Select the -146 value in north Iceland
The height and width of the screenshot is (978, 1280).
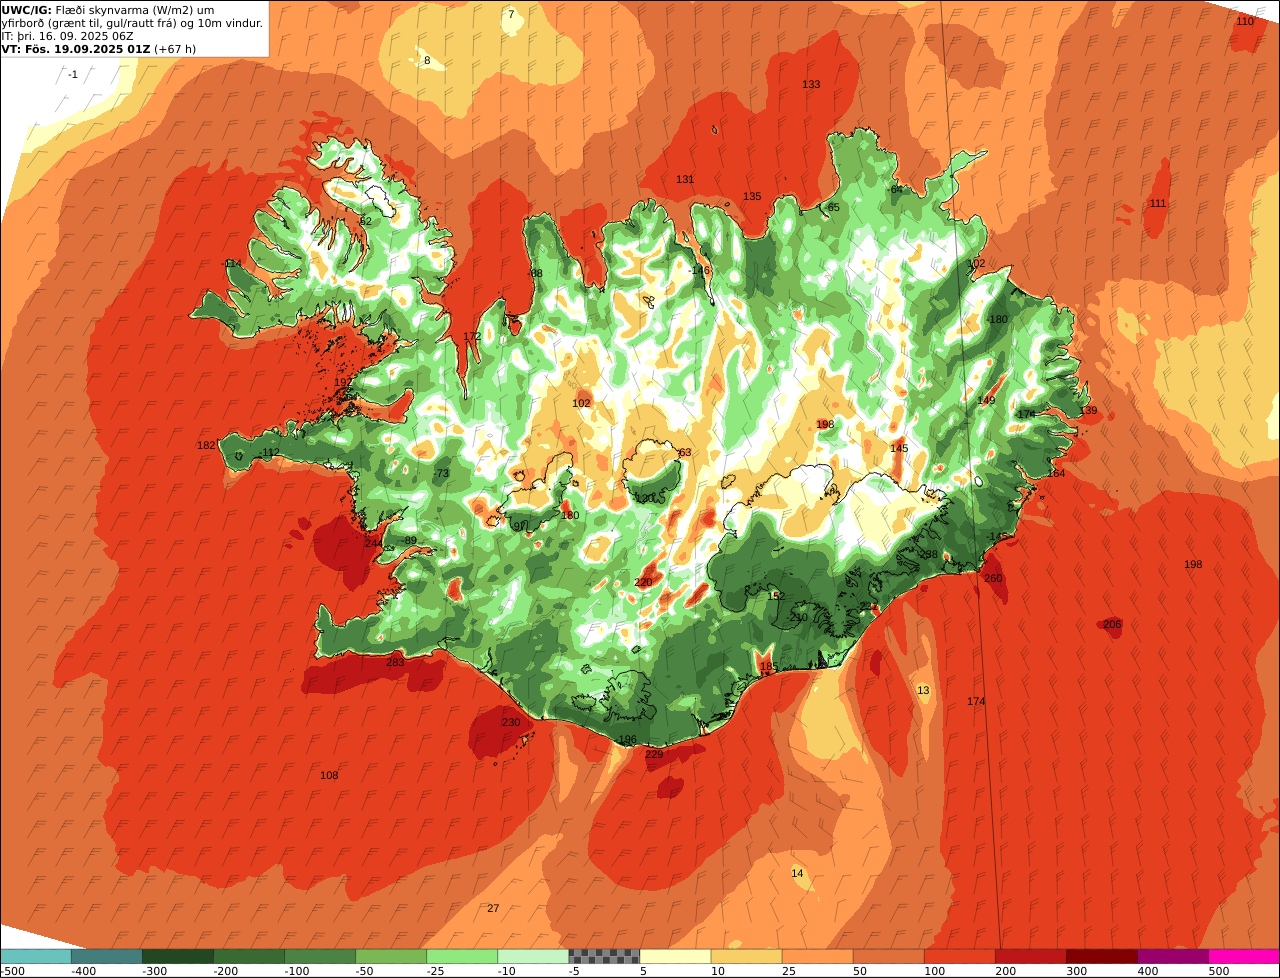tap(699, 270)
